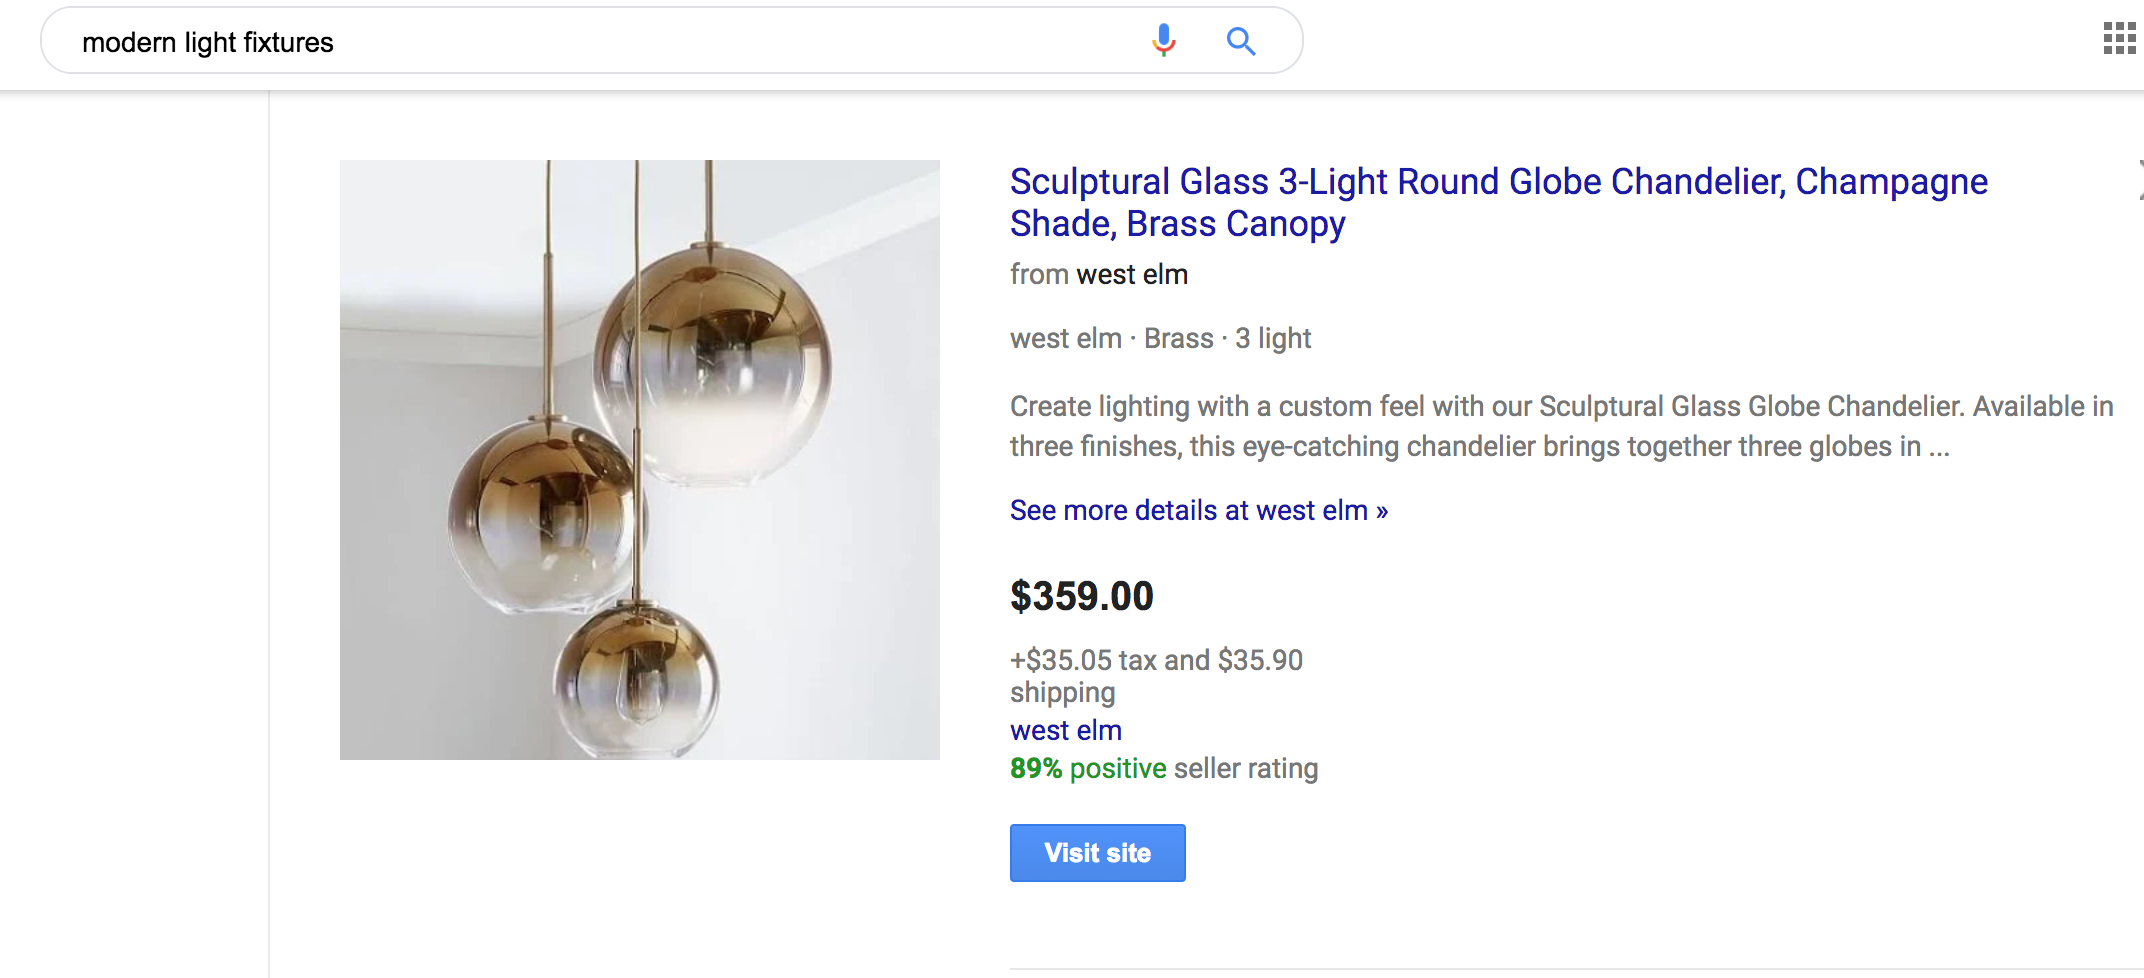Viewport: 2144px width, 978px height.
Task: Open 'See more details at west elm'
Action: click(1198, 510)
